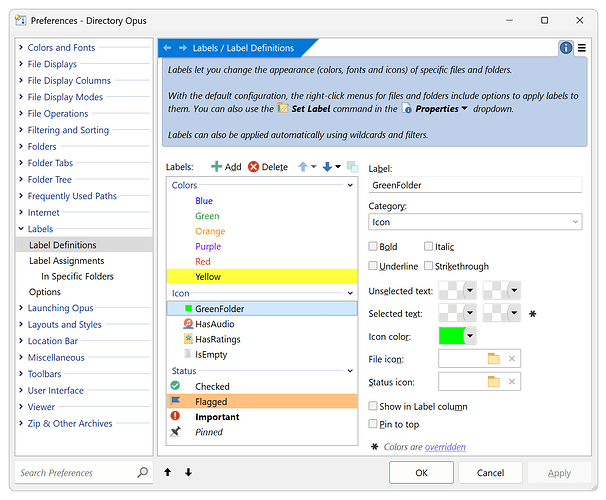
Task: Toggle the blue info help icon
Action: [565, 48]
